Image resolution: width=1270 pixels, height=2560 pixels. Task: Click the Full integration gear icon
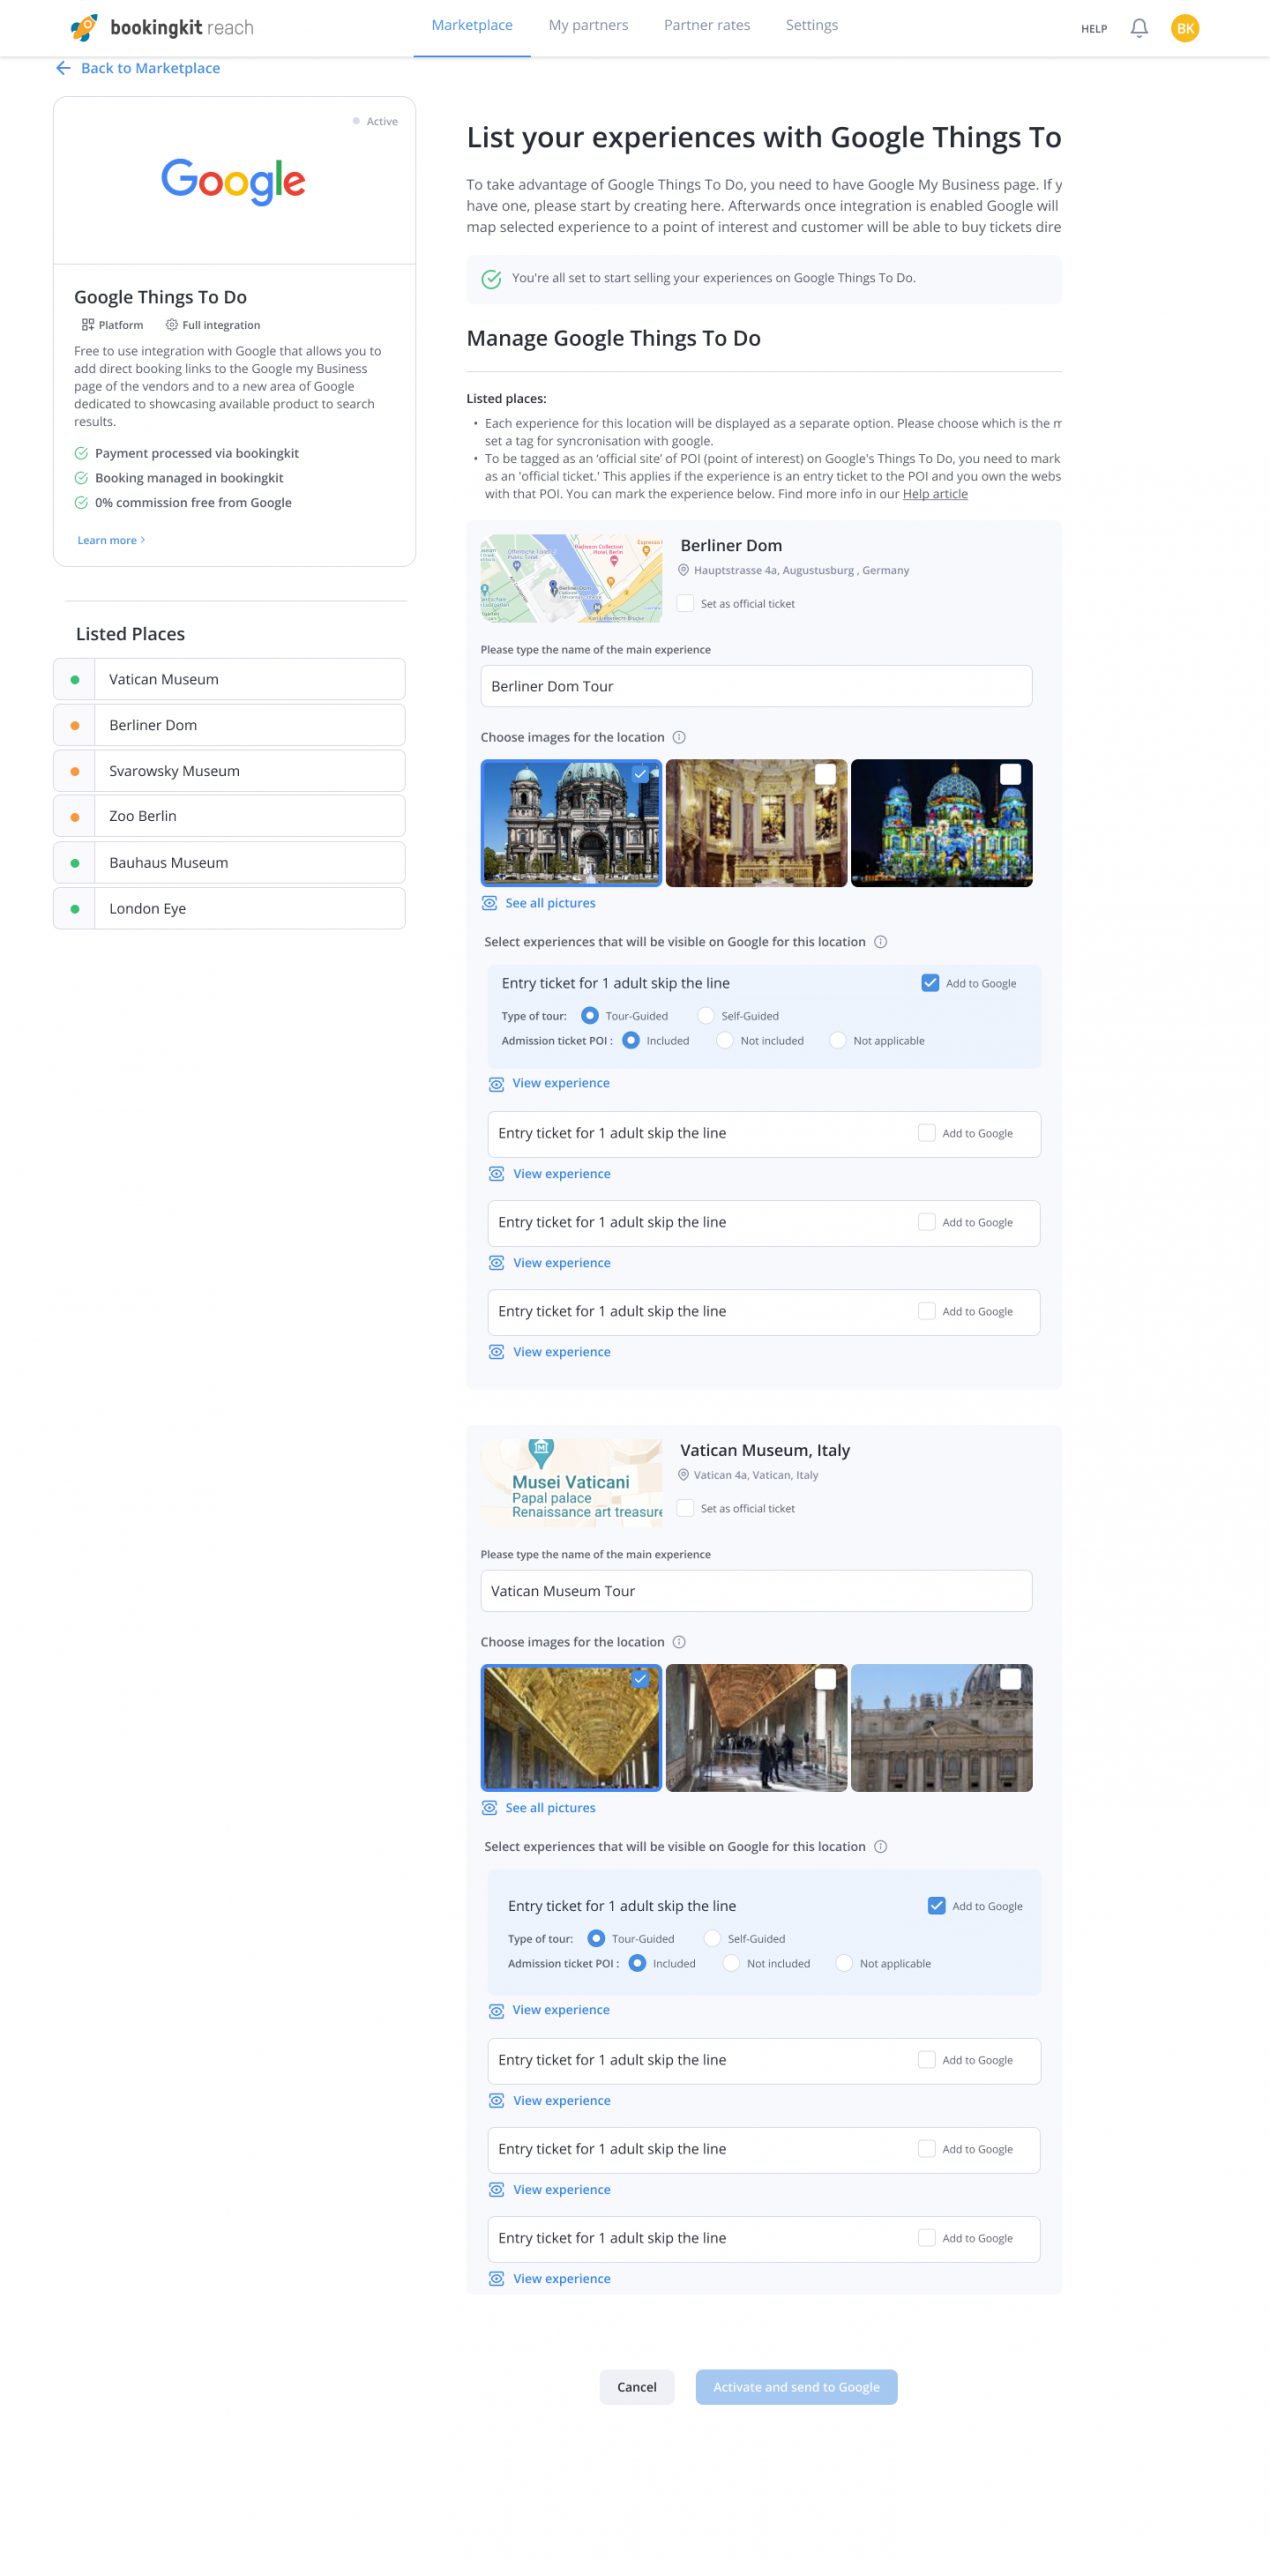pos(172,325)
